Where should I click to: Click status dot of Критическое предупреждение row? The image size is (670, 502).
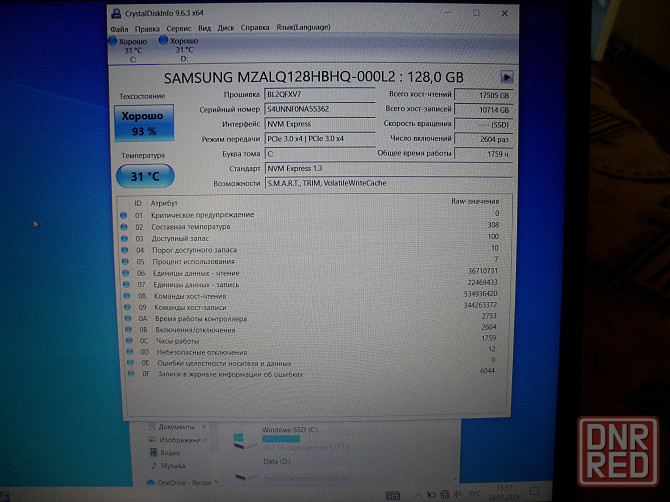pyautogui.click(x=123, y=215)
